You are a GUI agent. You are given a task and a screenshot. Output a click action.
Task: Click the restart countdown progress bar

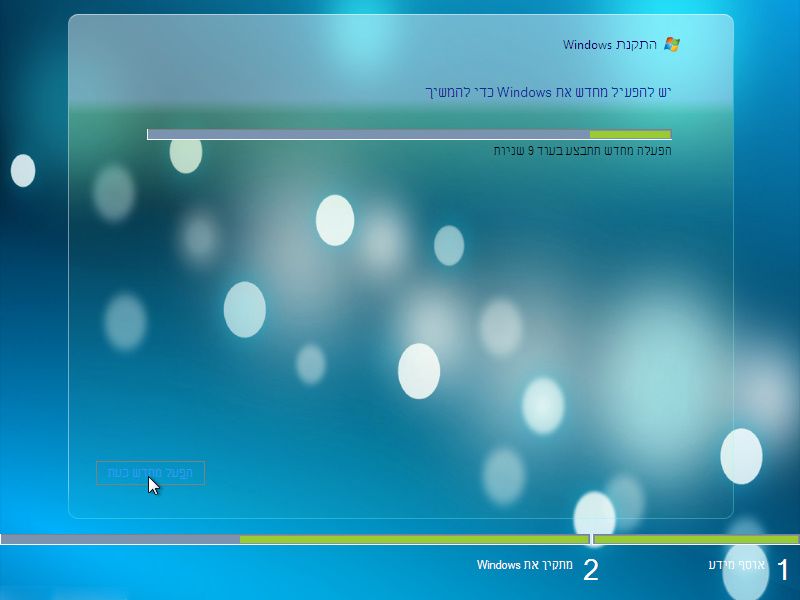409,135
